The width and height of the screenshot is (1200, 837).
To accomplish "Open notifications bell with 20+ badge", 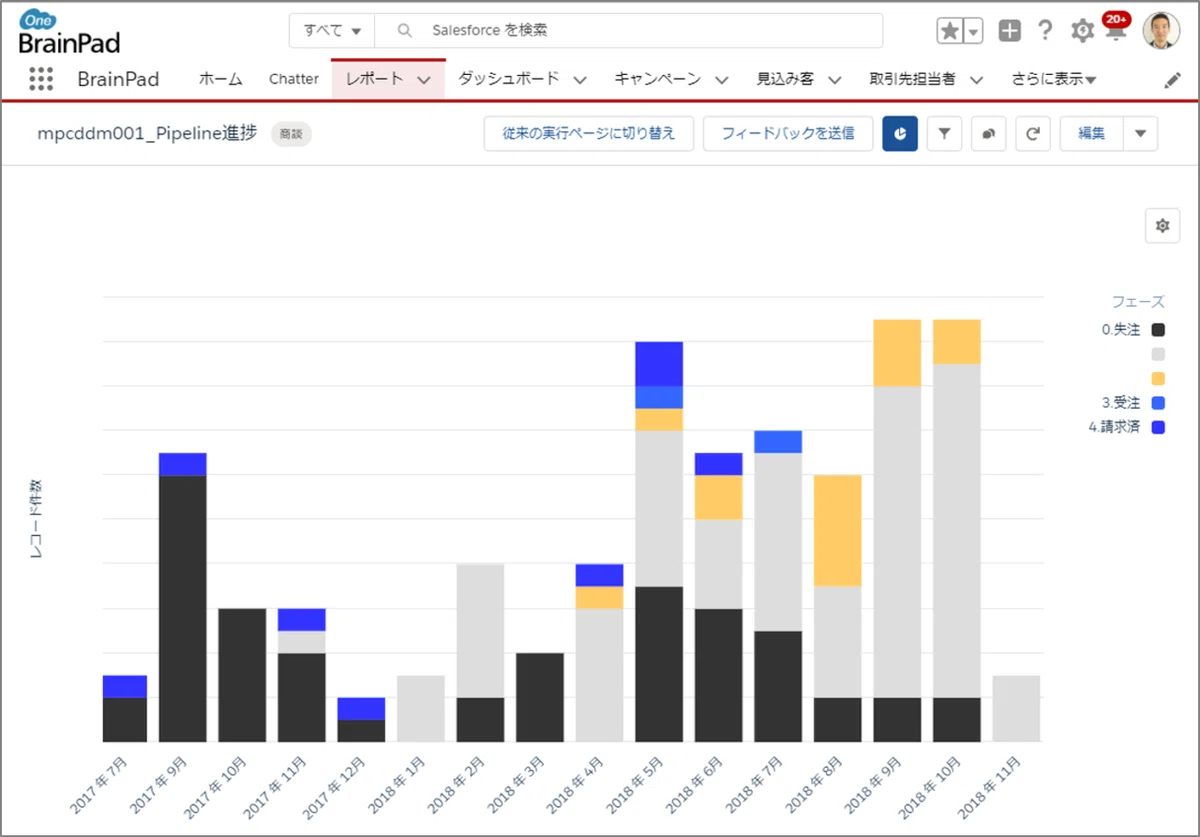I will tap(1115, 29).
